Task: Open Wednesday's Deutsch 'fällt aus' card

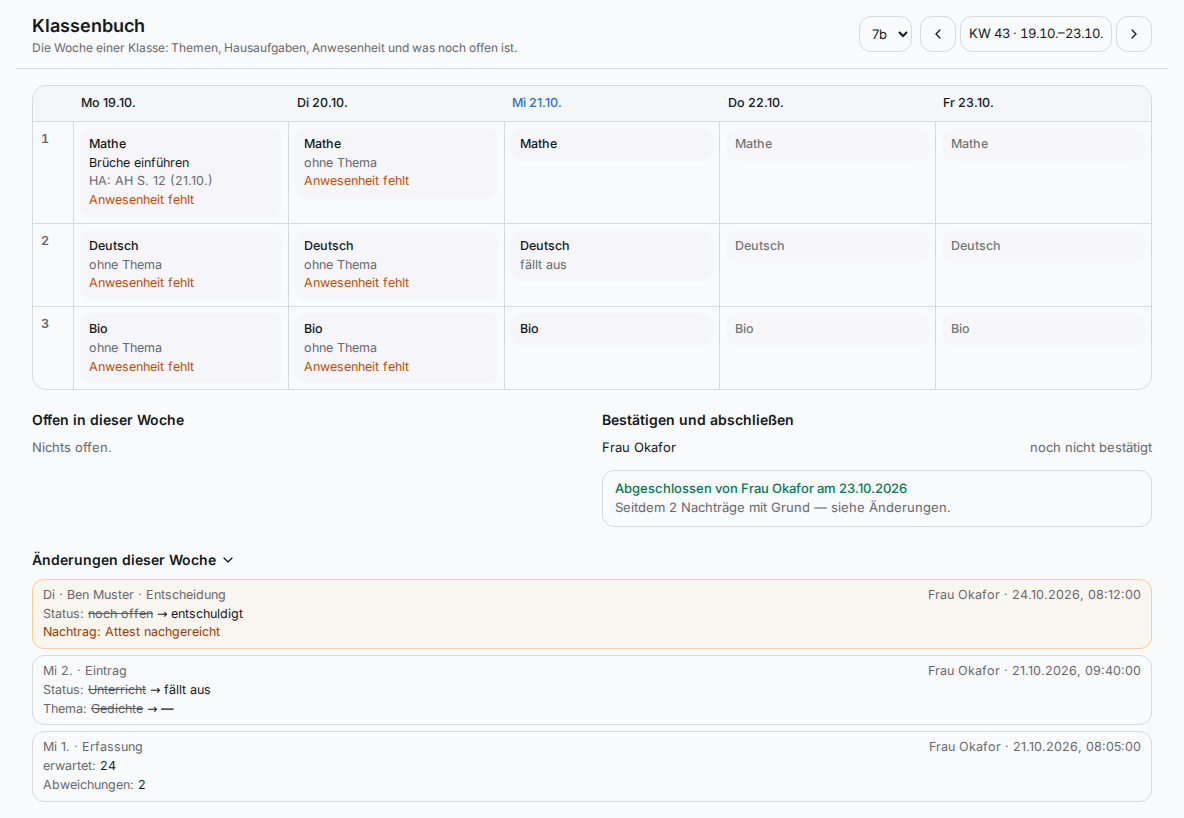Action: [612, 255]
